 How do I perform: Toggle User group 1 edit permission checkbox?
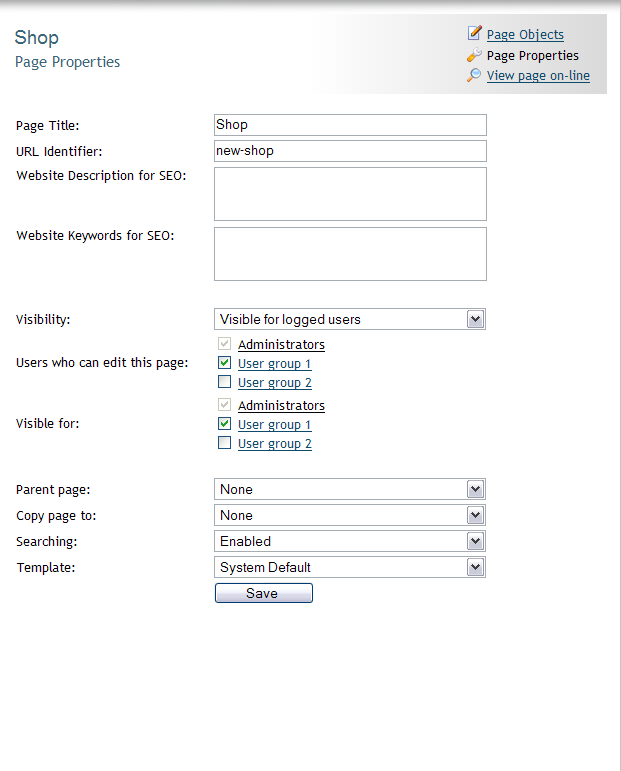click(225, 363)
